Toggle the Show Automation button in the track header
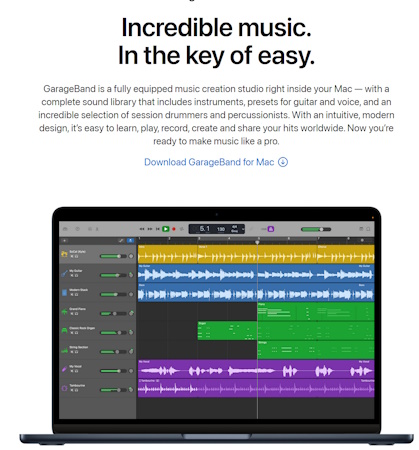 tap(121, 240)
